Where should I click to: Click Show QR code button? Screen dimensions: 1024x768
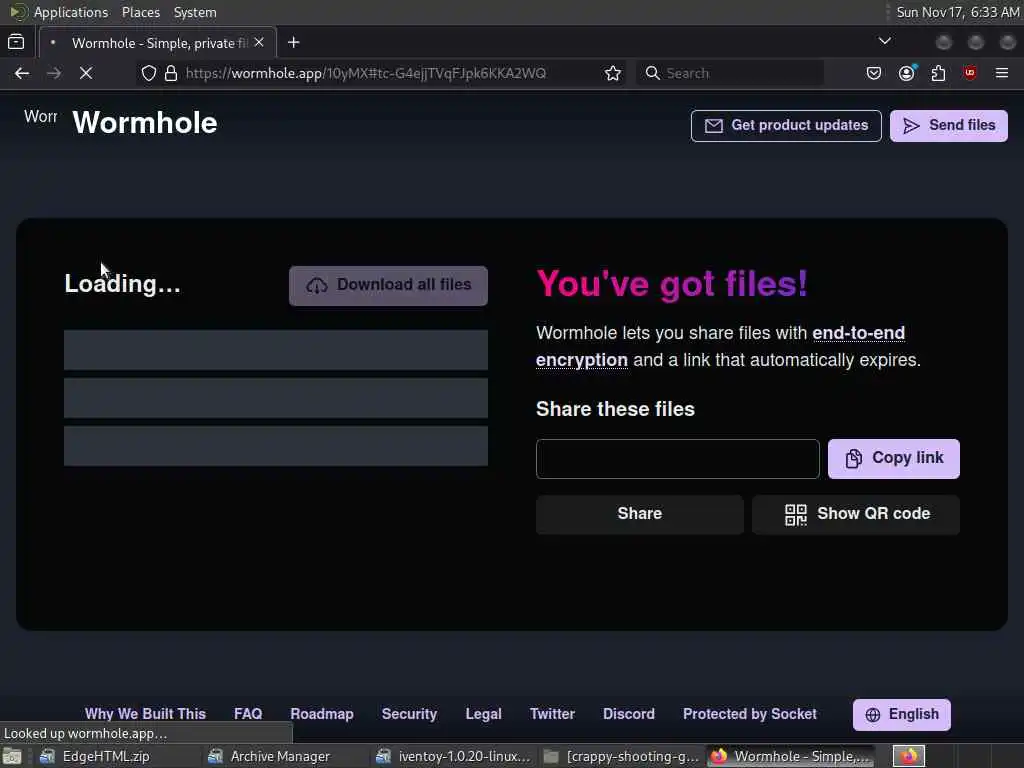(x=856, y=514)
